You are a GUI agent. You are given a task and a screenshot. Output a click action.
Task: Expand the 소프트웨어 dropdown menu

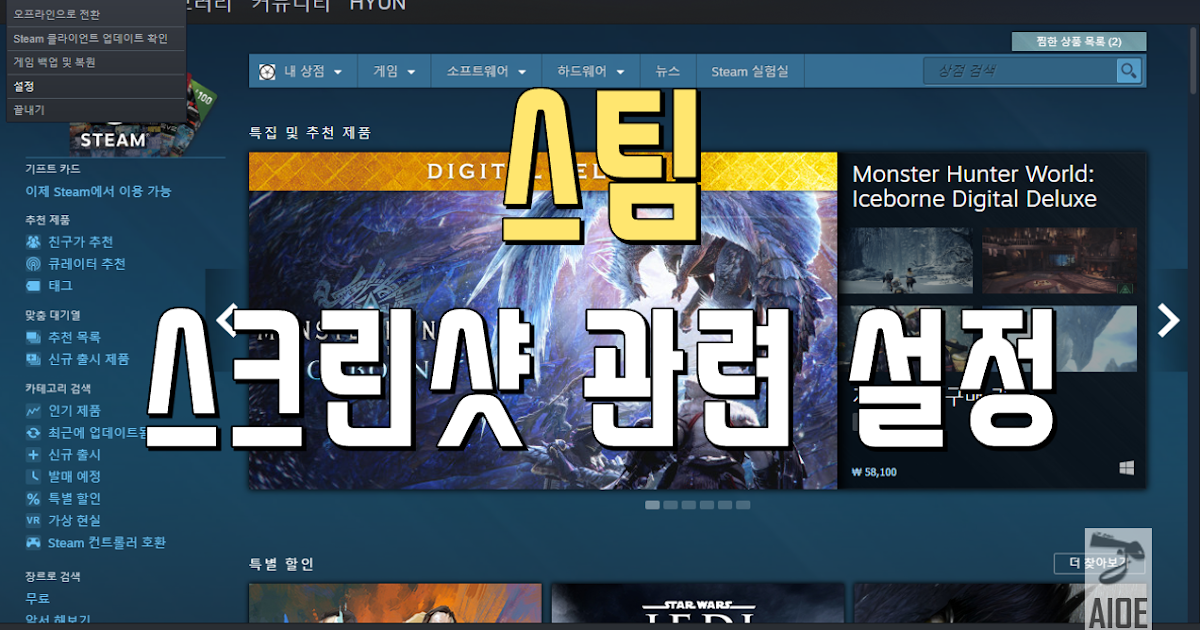tap(486, 71)
